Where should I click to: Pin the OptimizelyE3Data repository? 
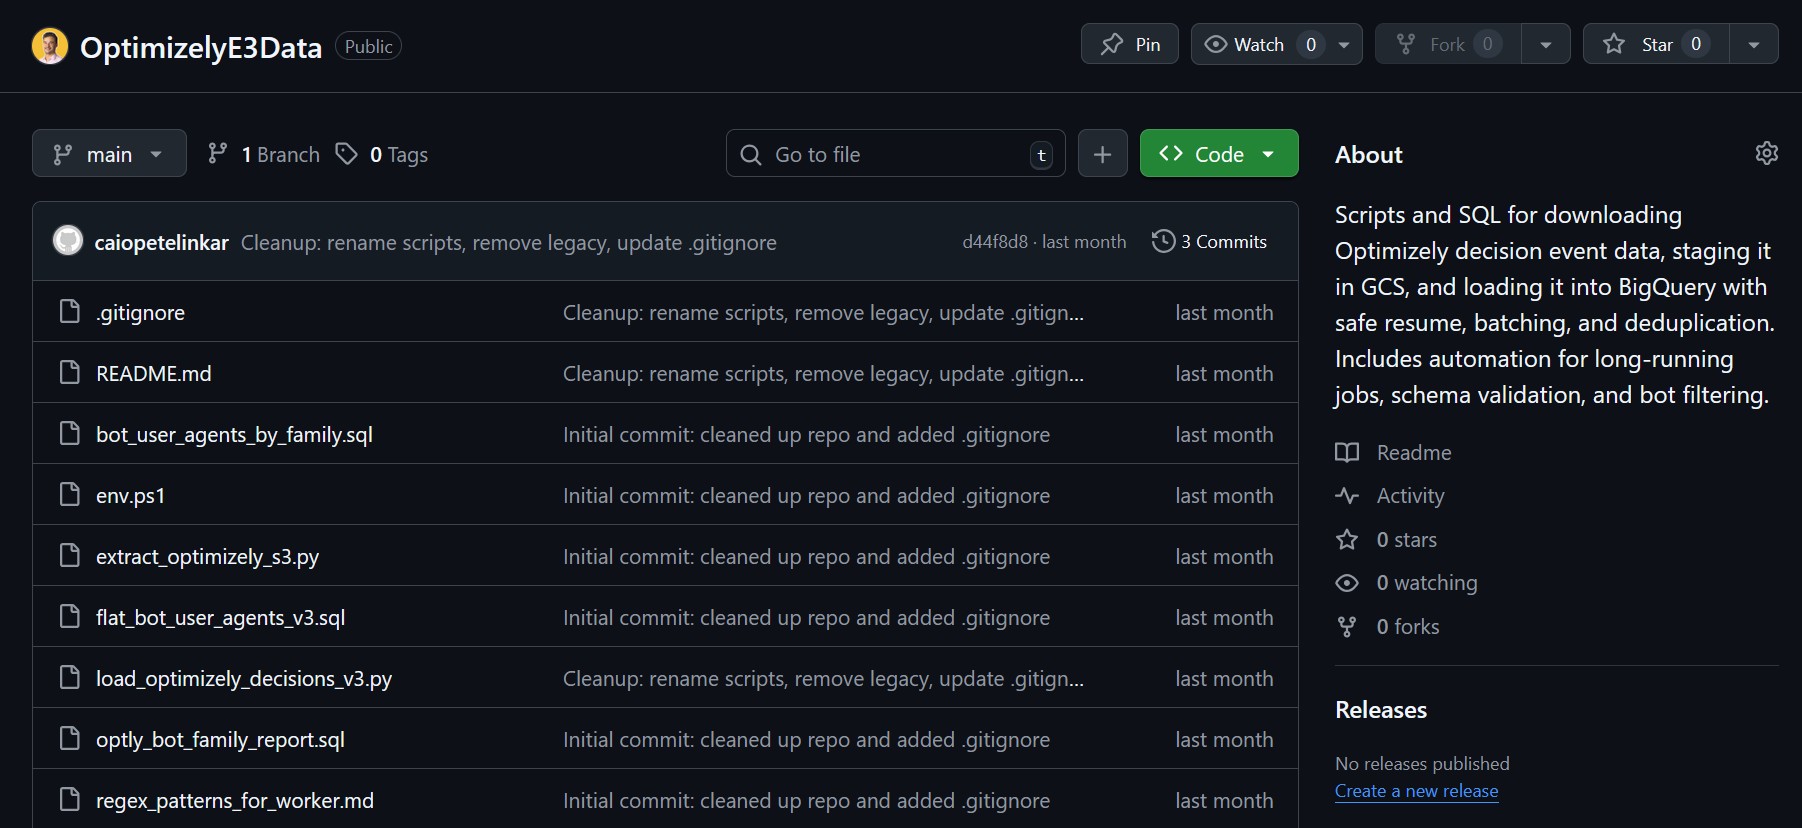pyautogui.click(x=1130, y=44)
